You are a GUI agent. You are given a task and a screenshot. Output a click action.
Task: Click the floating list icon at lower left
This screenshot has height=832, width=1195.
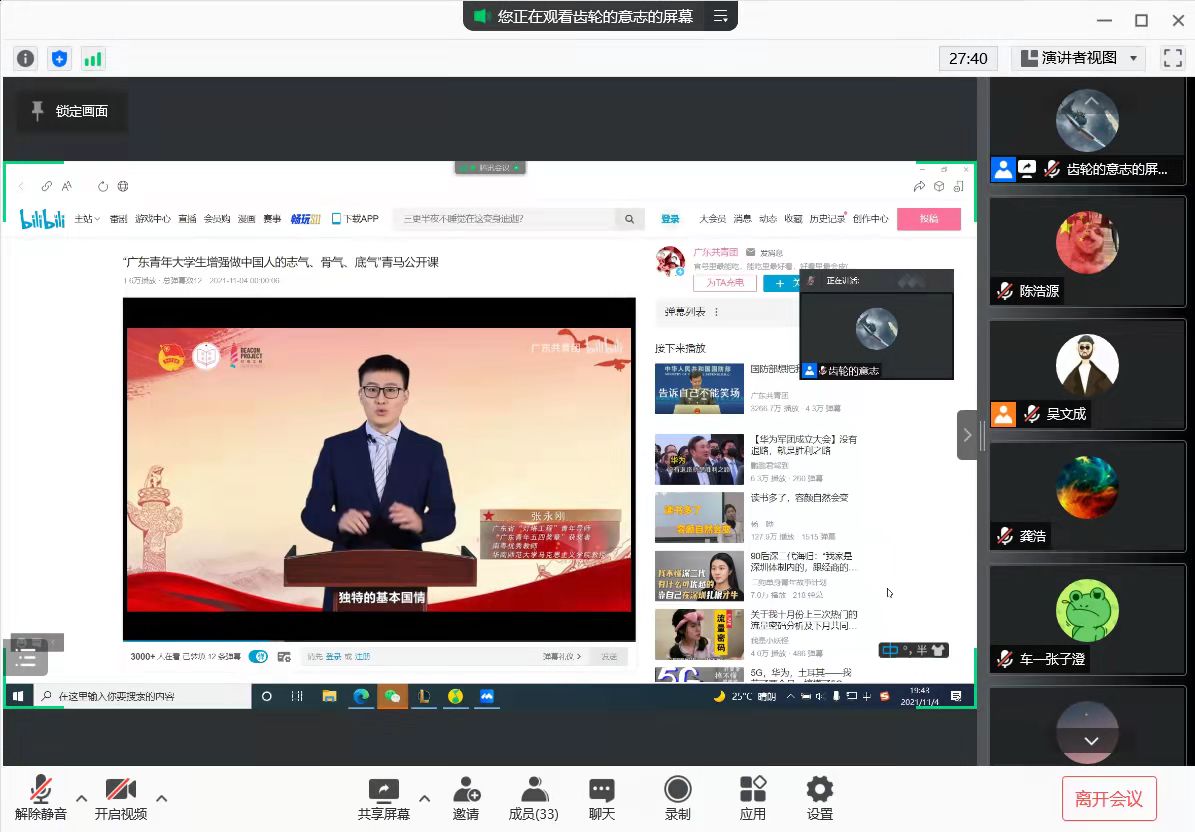(x=27, y=659)
